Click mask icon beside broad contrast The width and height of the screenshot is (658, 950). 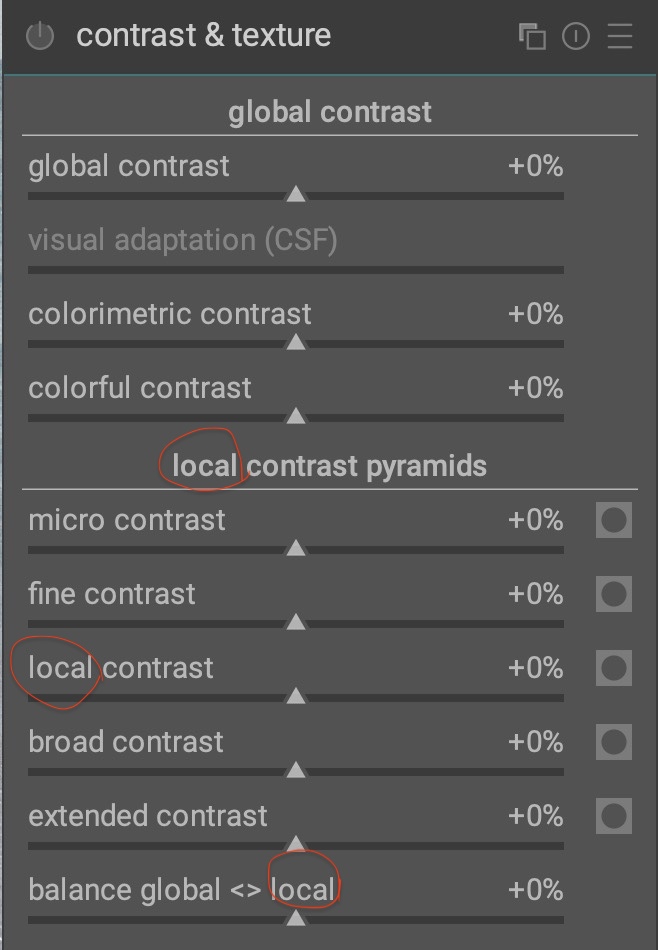coord(613,742)
